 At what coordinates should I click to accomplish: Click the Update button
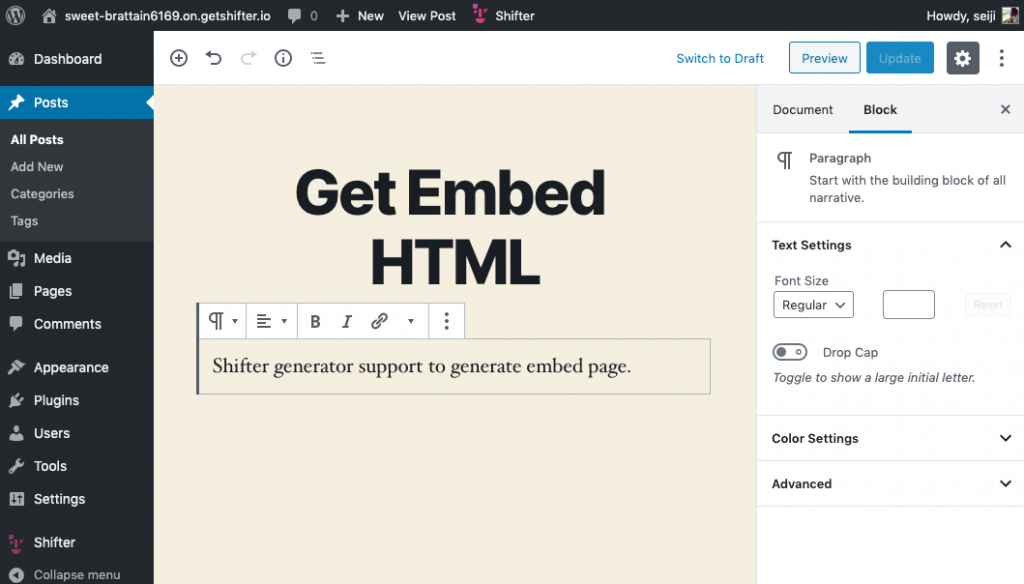click(x=900, y=58)
